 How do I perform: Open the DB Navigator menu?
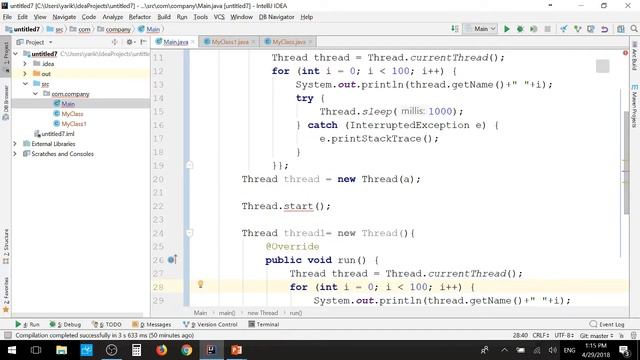point(276,17)
